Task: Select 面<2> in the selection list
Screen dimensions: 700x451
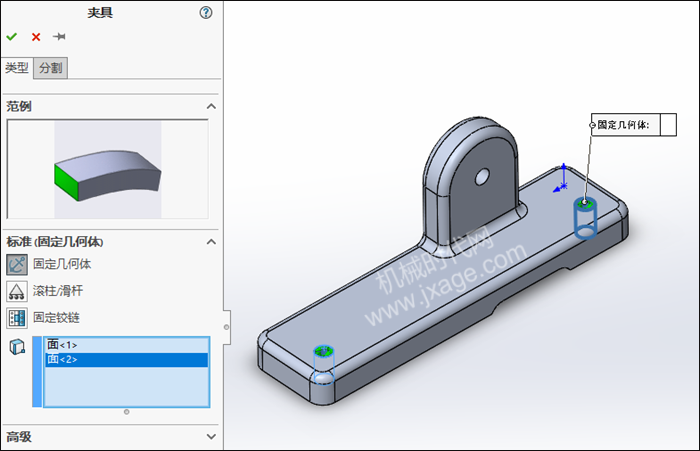Action: pos(127,359)
